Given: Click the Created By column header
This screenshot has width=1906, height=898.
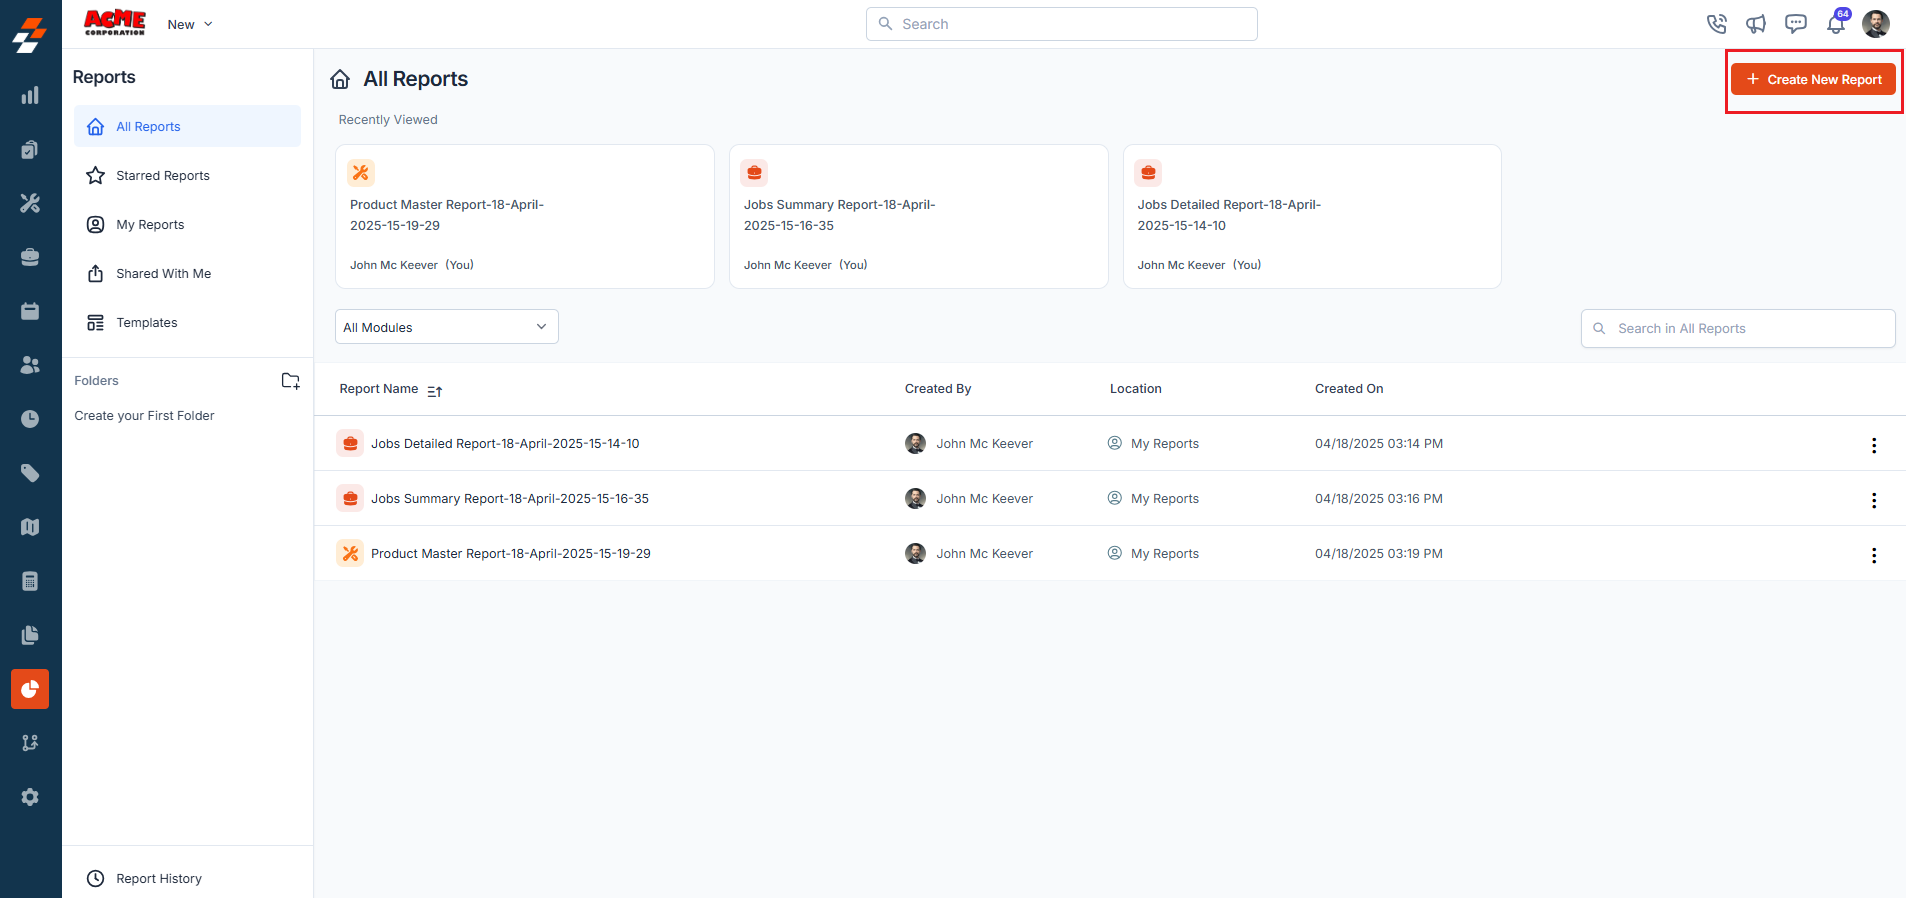Looking at the screenshot, I should 938,389.
